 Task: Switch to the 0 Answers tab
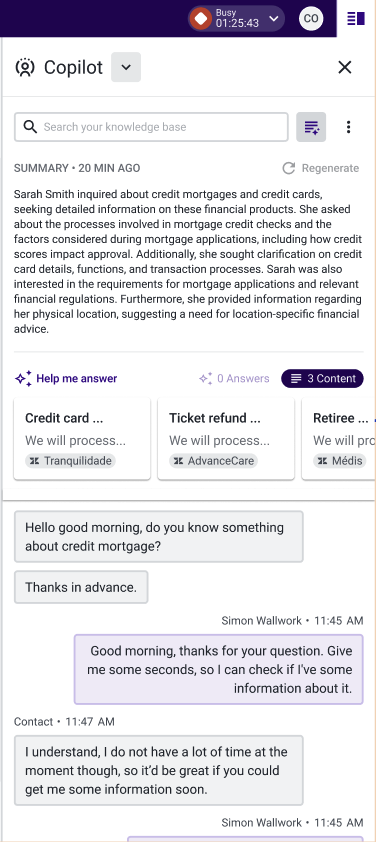(234, 379)
